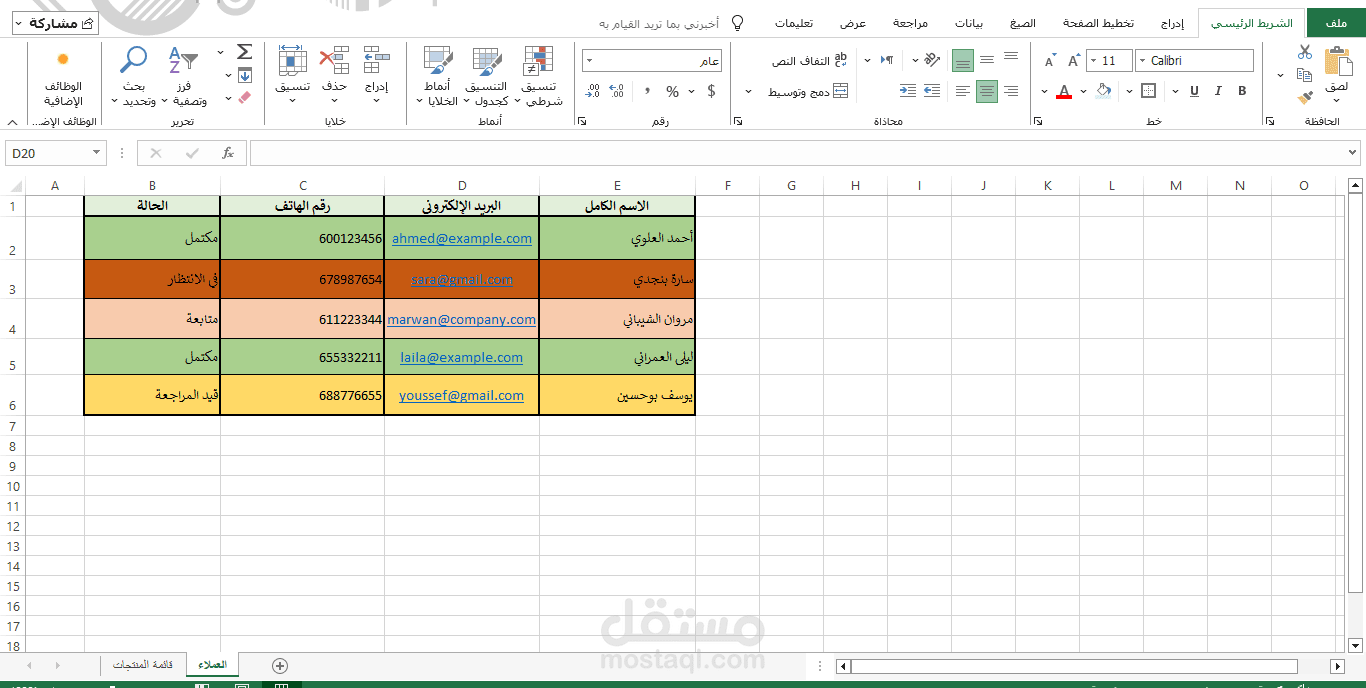Click the Clear eraser icon
The image size is (1366, 688).
pos(244,98)
